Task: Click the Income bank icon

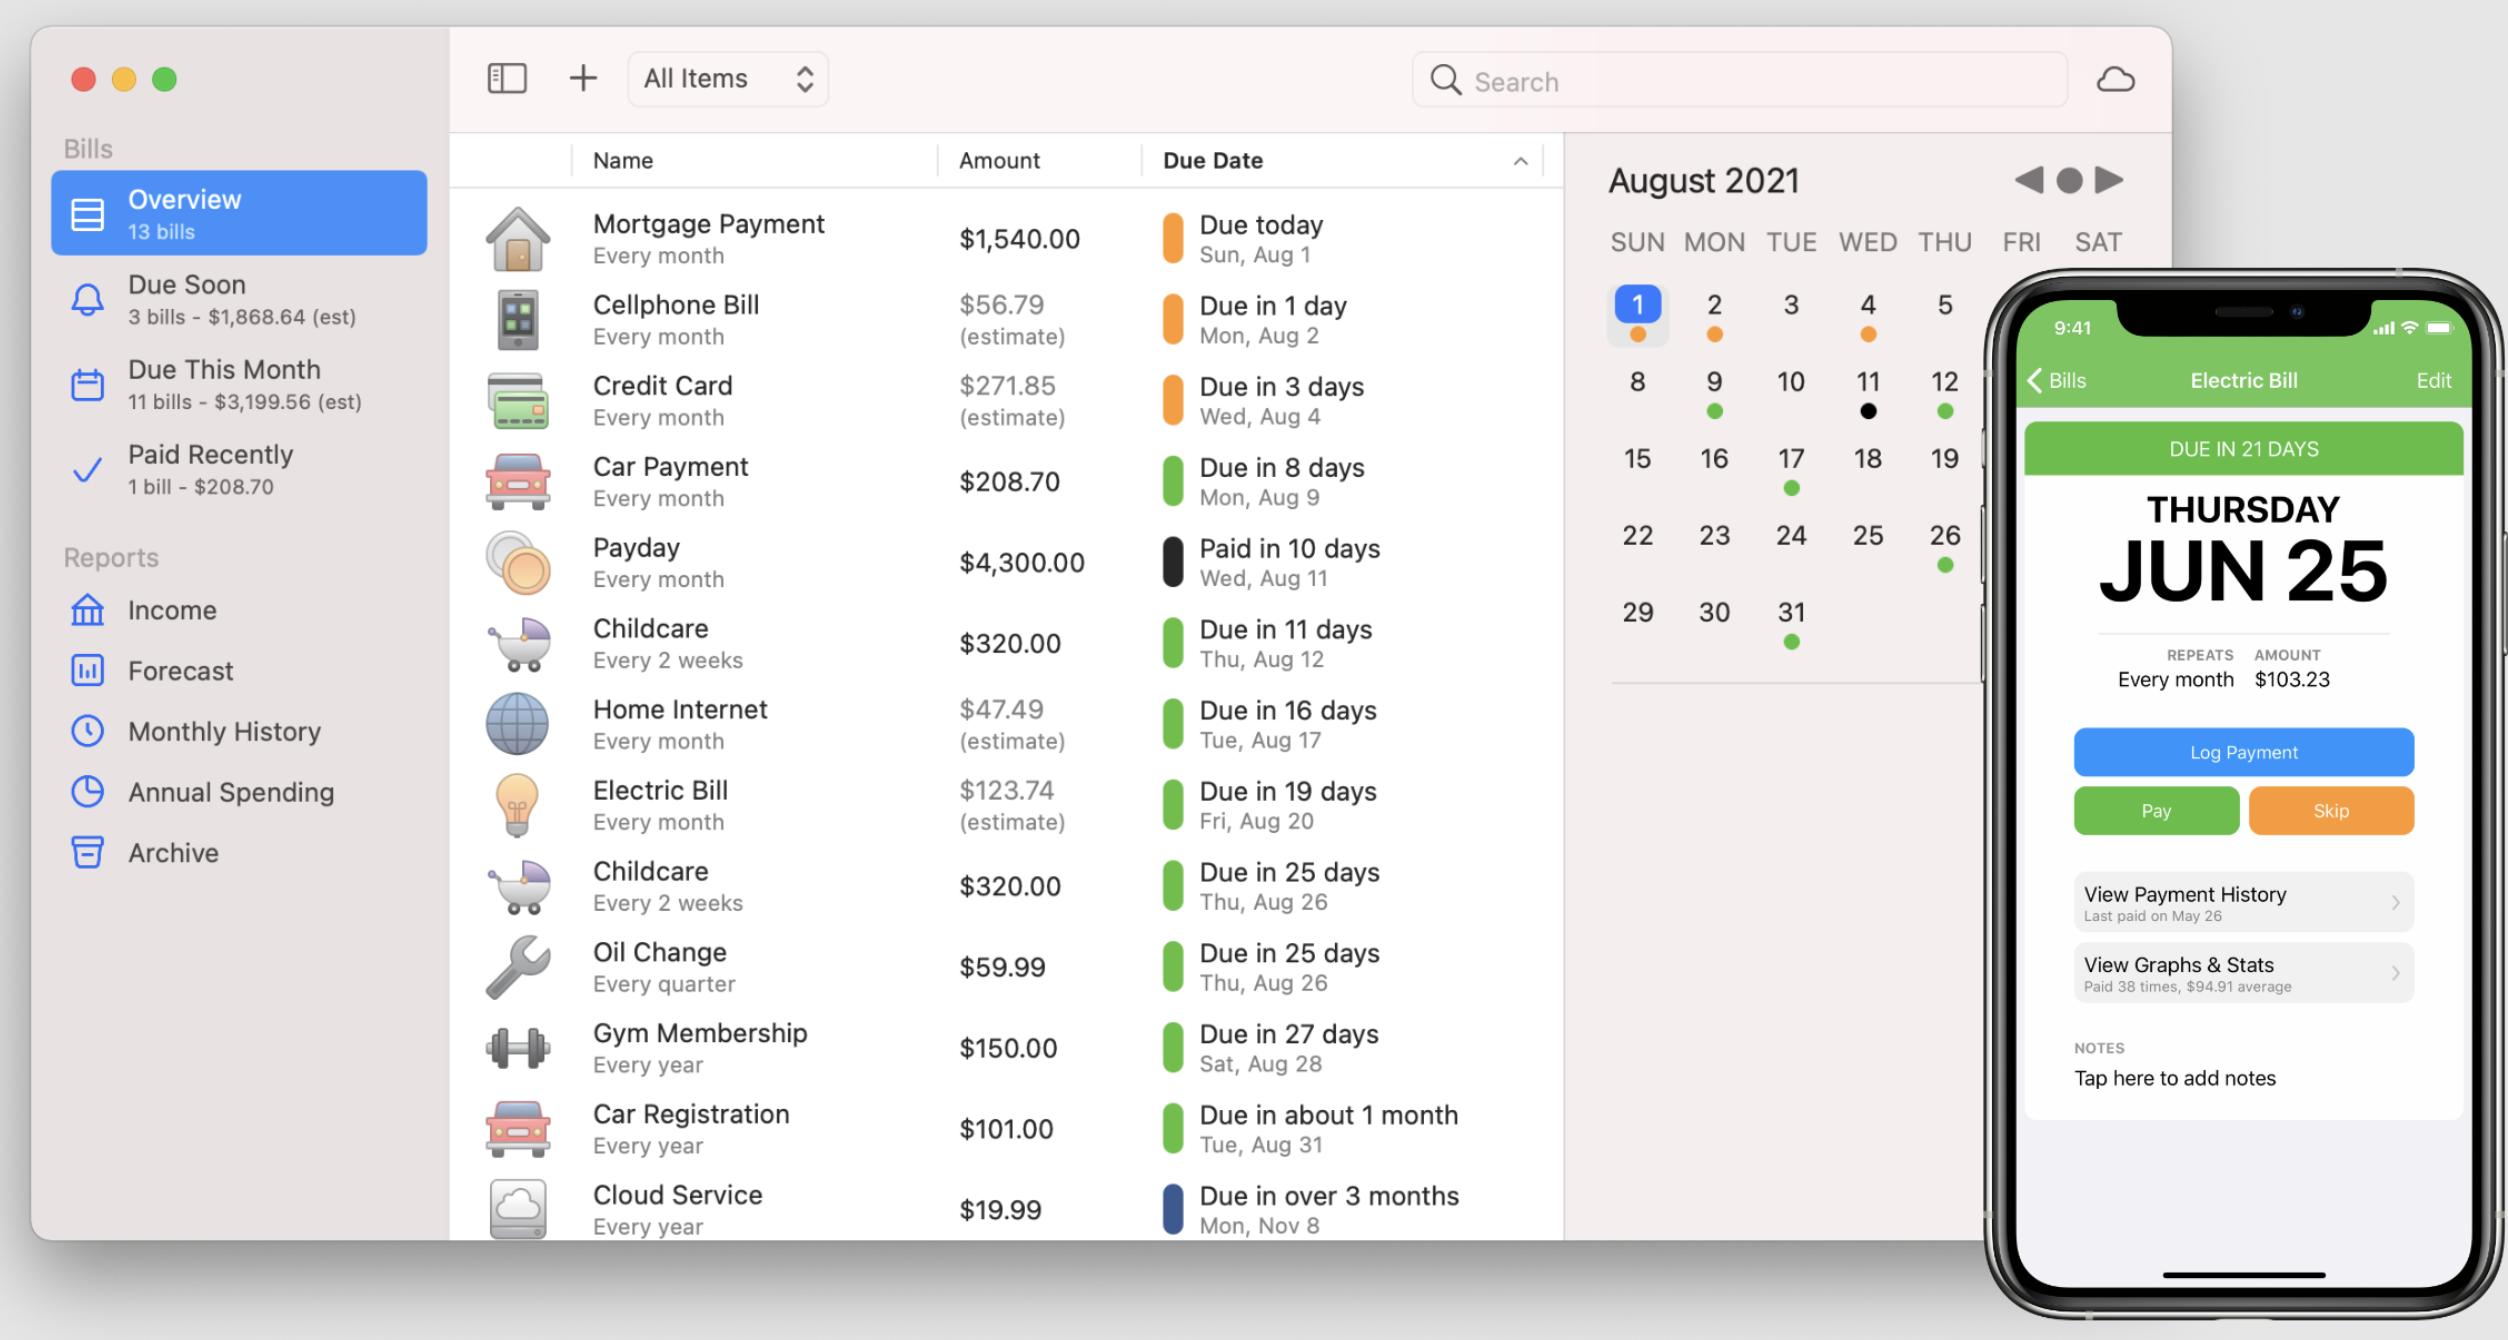Action: click(x=87, y=610)
